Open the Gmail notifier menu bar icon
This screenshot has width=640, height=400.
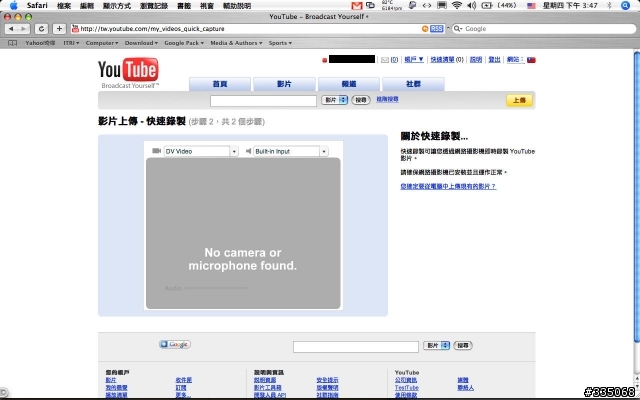357,6
